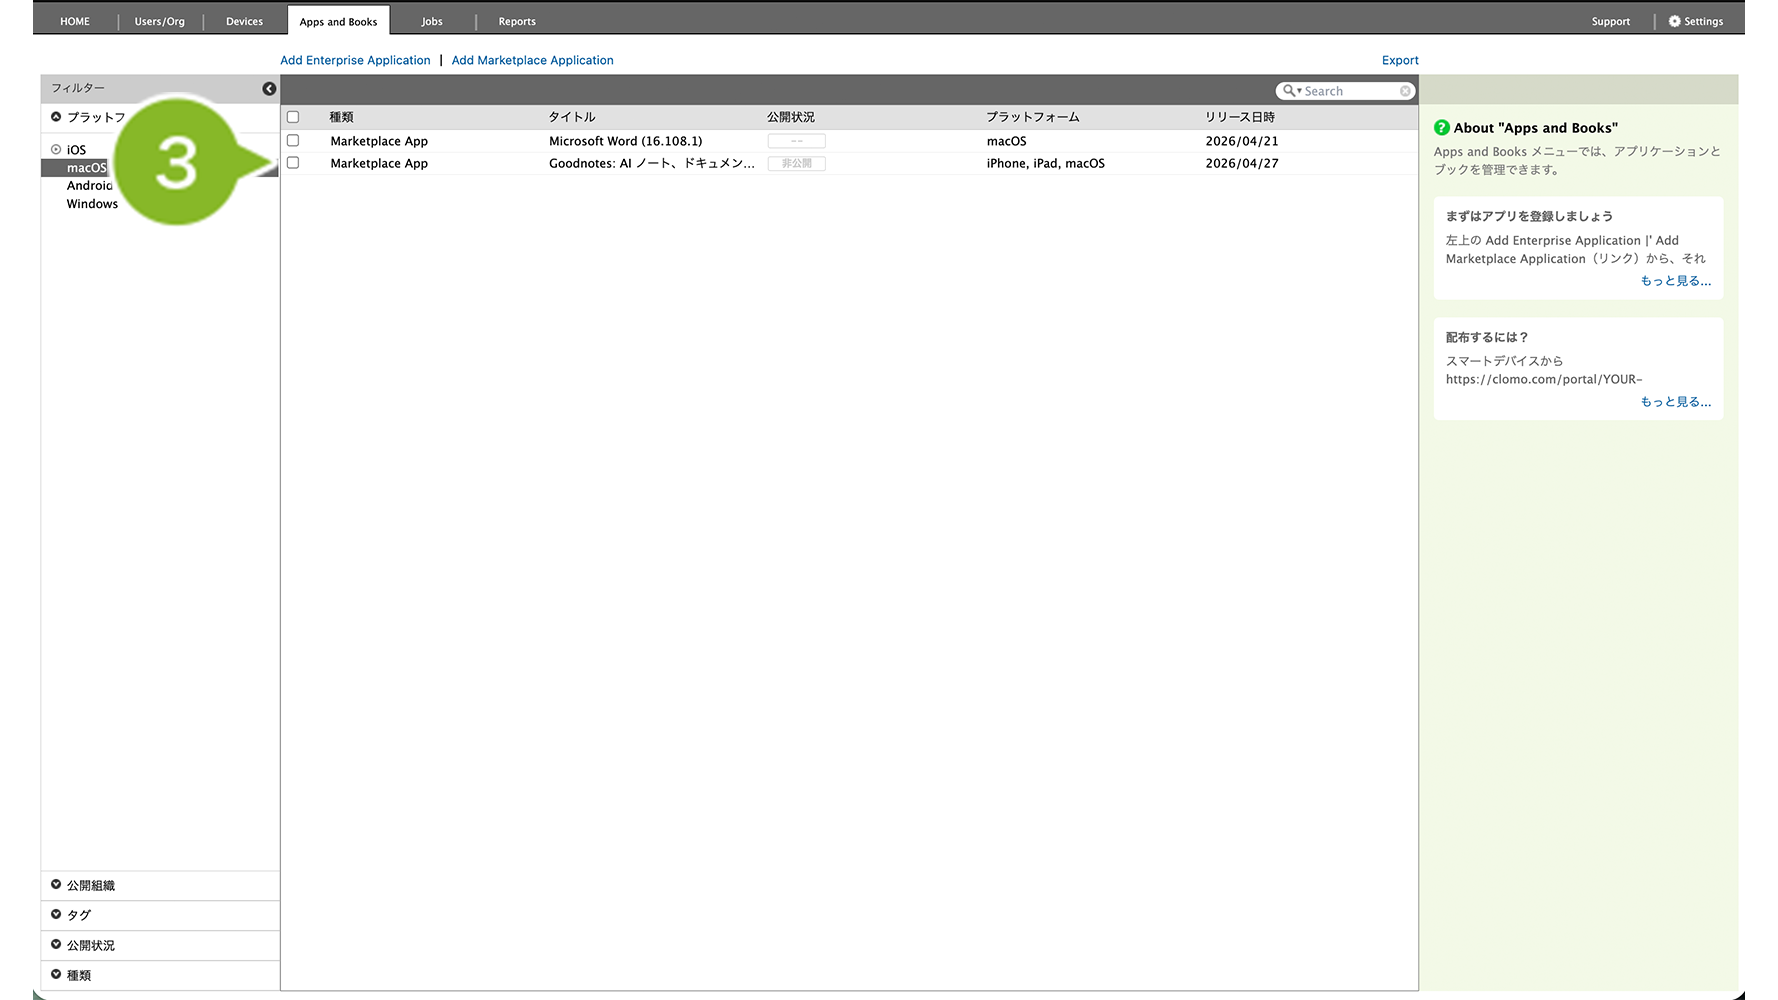This screenshot has width=1778, height=1000.
Task: Open the Reports tab
Action: (x=517, y=21)
